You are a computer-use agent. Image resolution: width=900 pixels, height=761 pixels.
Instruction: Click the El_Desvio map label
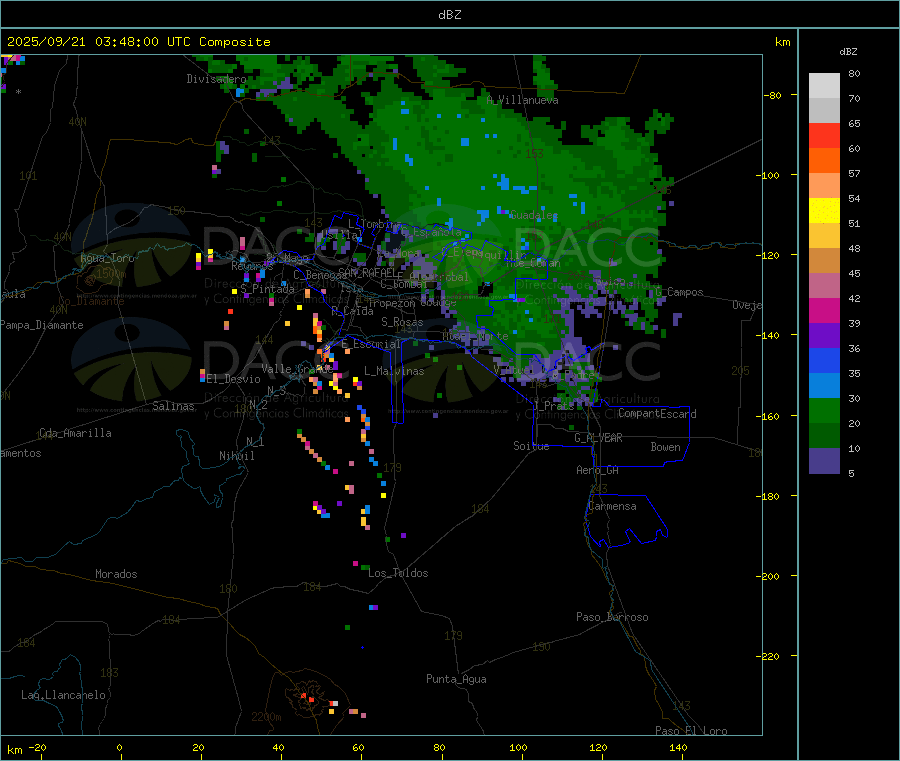234,379
